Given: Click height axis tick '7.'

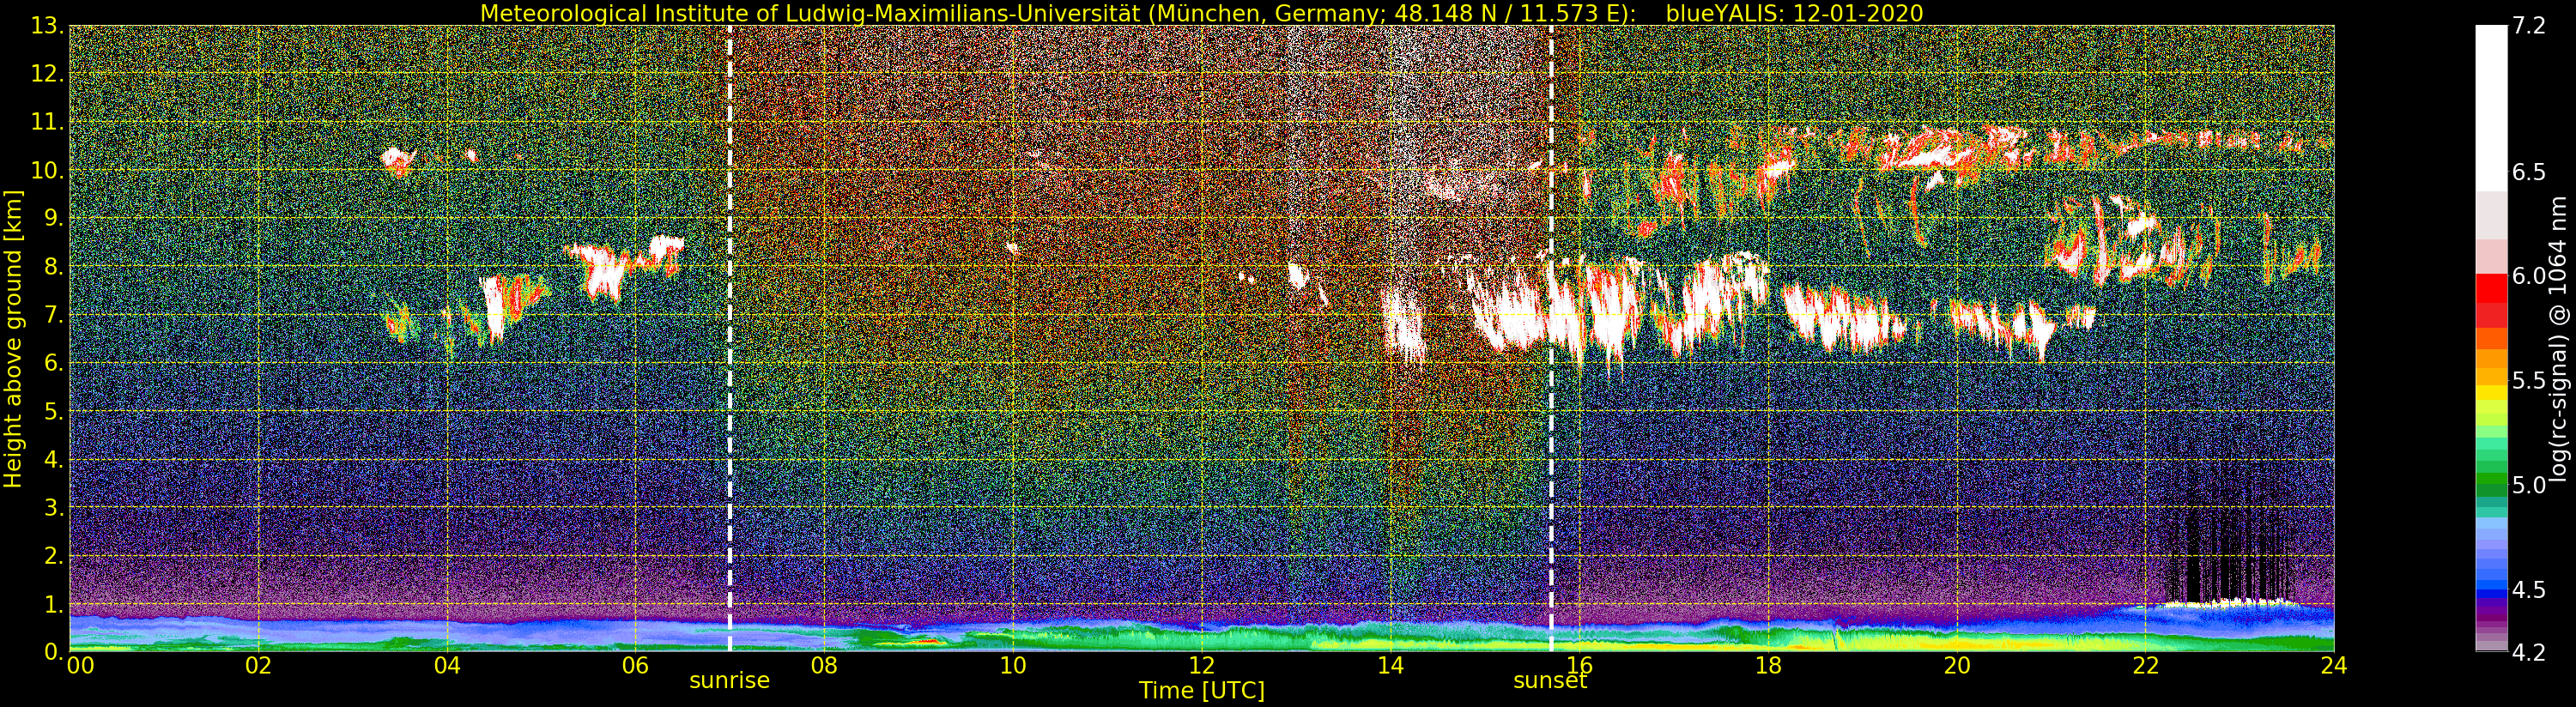Looking at the screenshot, I should click(x=54, y=316).
